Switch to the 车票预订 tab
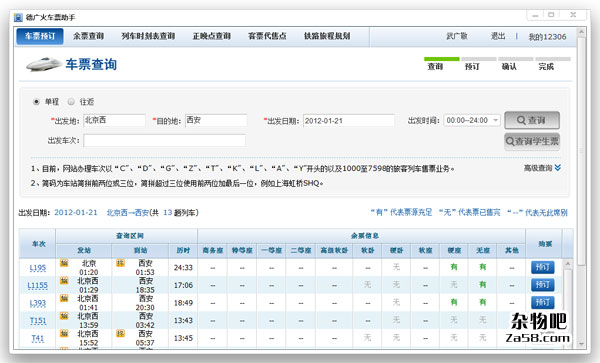The image size is (600, 363). 40,36
